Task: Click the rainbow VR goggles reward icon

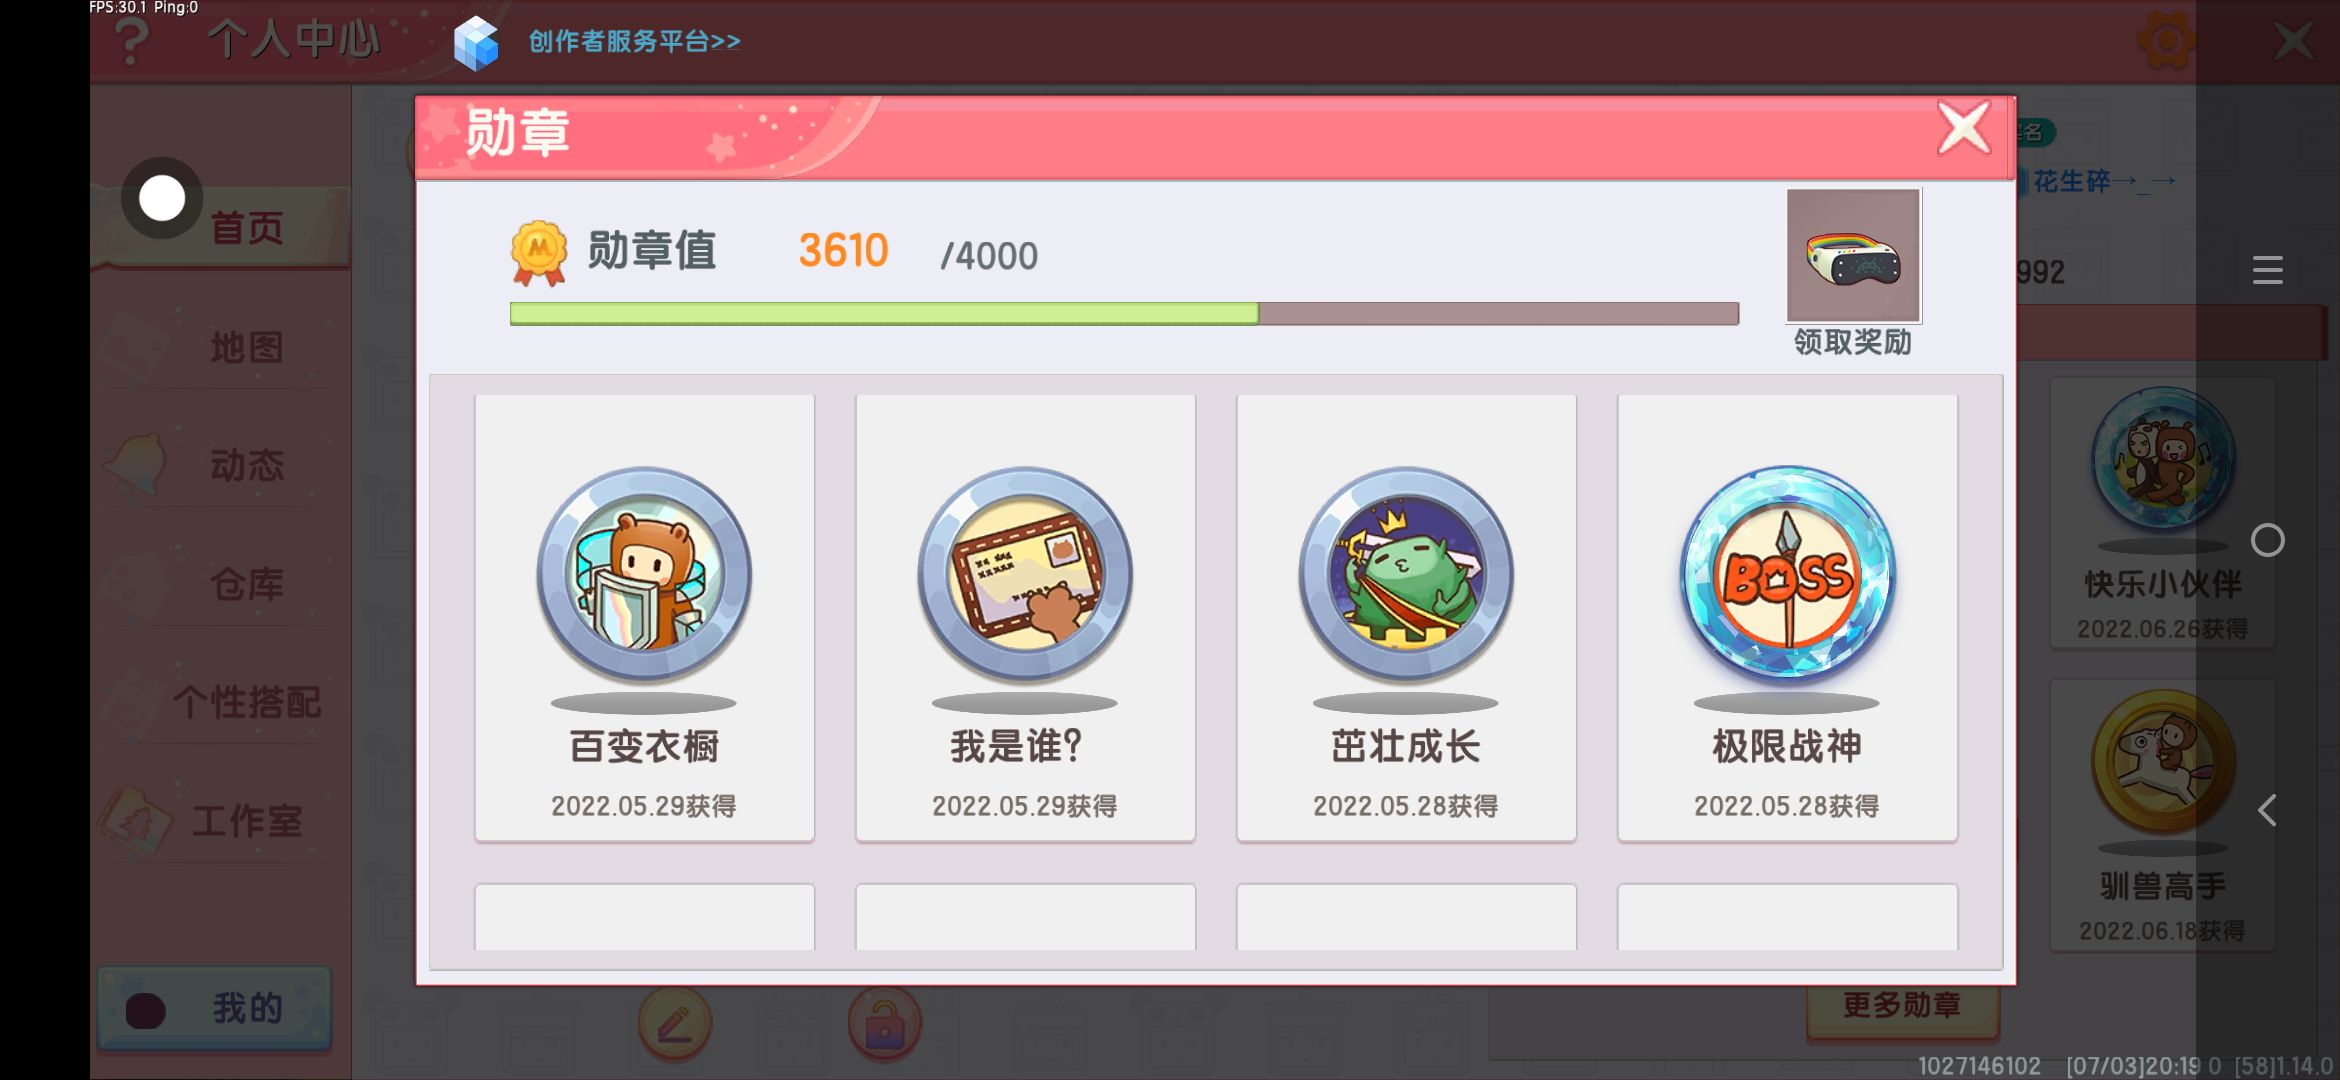Action: coord(1853,256)
